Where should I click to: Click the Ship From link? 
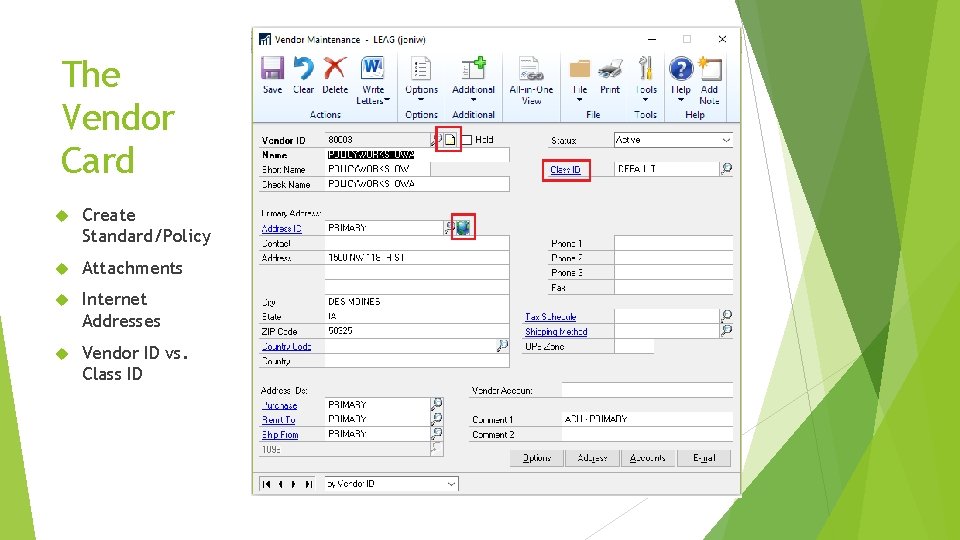pyautogui.click(x=280, y=435)
